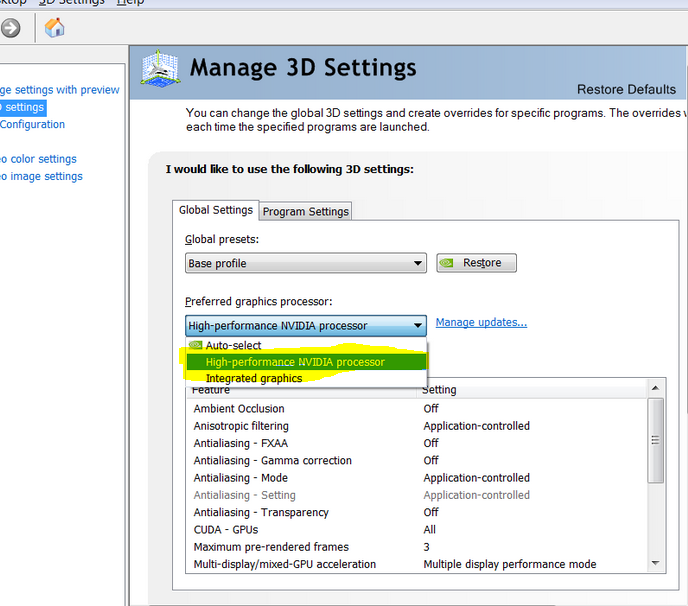Select the Anisotropic filtering row

[x=417, y=426]
